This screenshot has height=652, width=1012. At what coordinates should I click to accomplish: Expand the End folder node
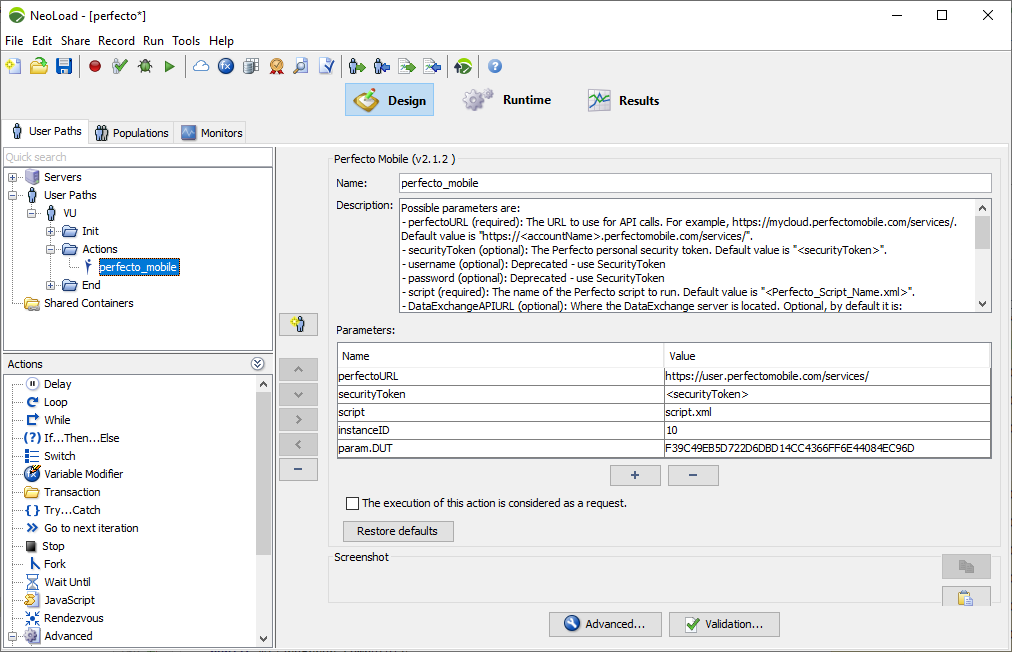pyautogui.click(x=50, y=285)
